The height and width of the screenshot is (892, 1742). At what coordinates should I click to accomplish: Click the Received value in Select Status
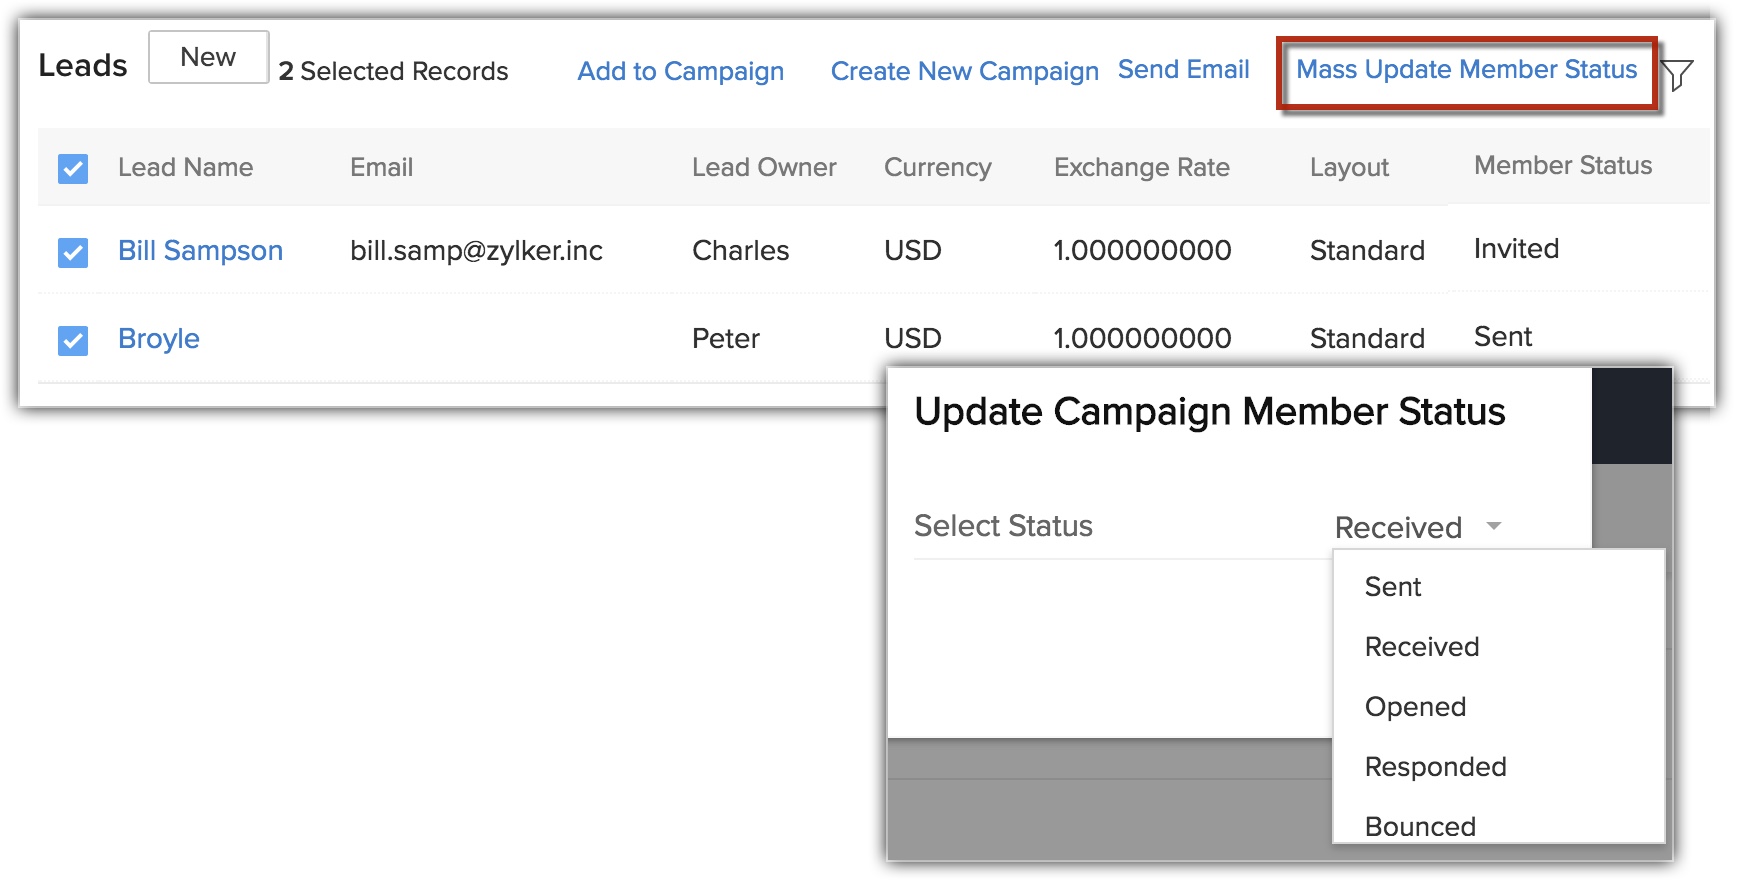1398,527
